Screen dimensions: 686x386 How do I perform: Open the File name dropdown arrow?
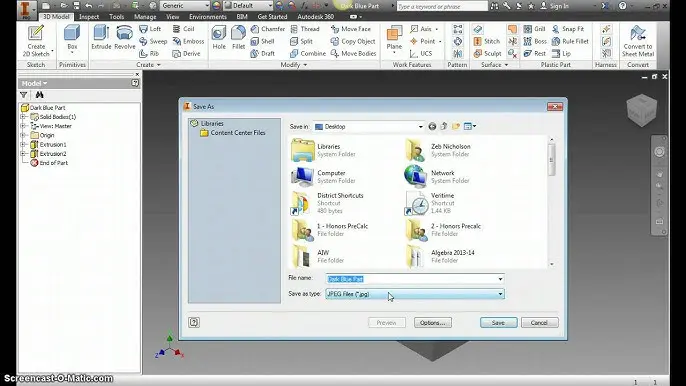(500, 279)
